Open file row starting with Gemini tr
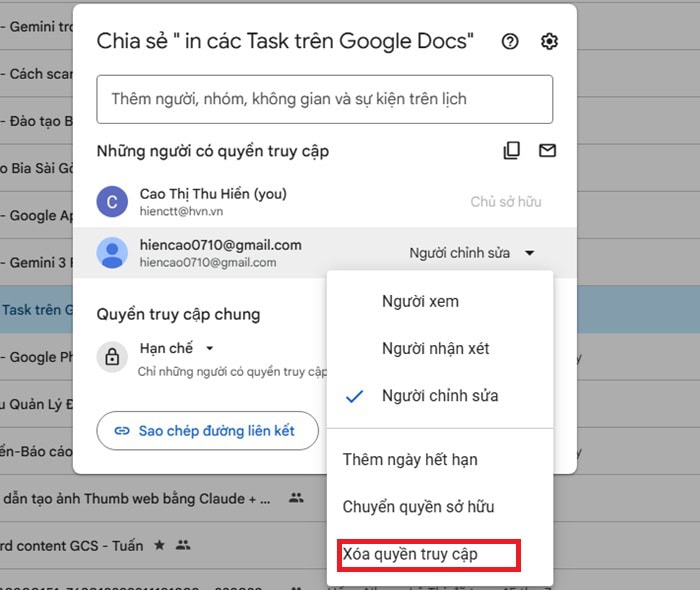The width and height of the screenshot is (700, 590). point(37,27)
